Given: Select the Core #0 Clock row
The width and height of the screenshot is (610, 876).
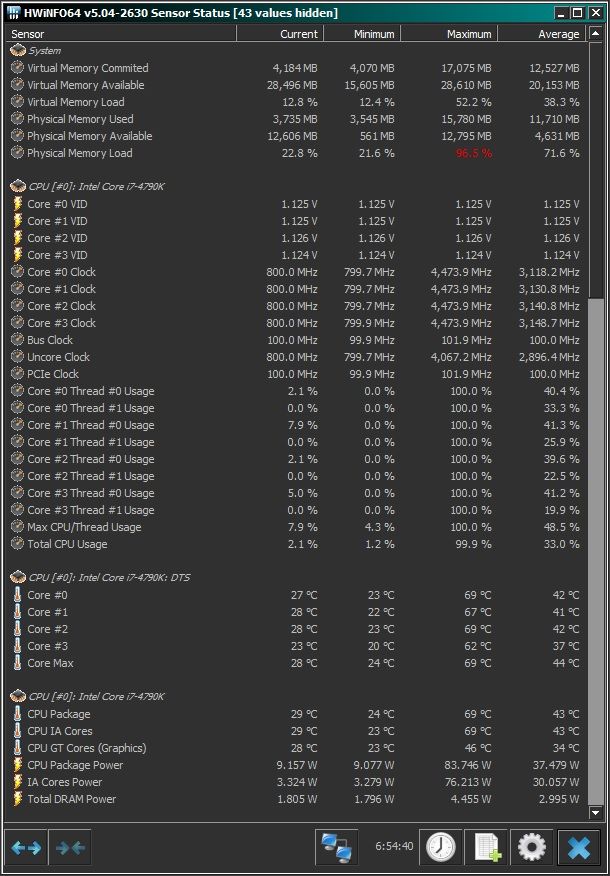Looking at the screenshot, I should click(296, 272).
